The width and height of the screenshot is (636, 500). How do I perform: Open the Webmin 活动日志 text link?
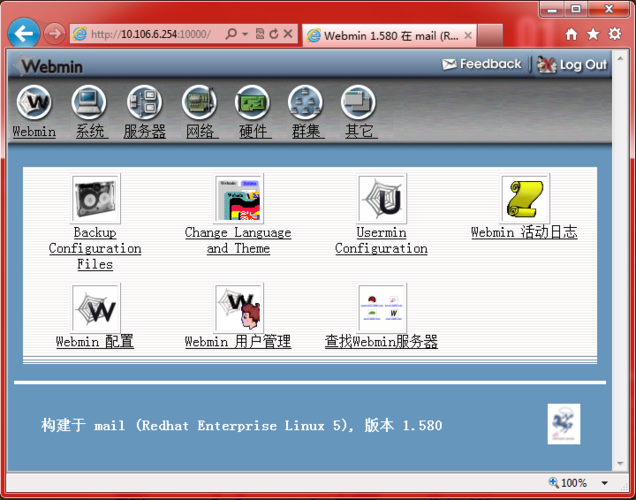pyautogui.click(x=524, y=232)
